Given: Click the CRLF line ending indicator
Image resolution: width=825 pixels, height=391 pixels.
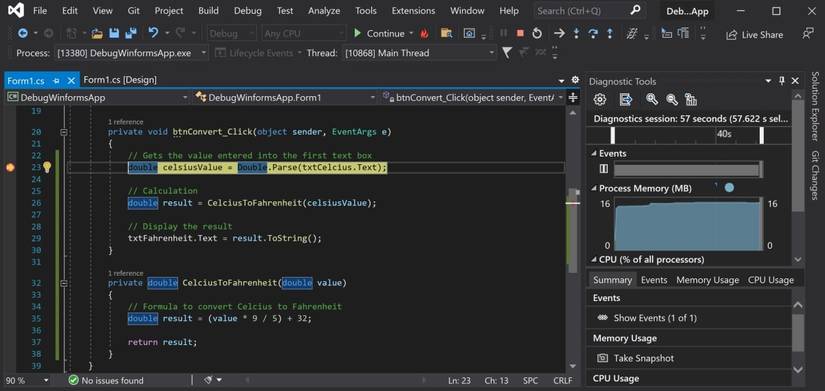Looking at the screenshot, I should pos(563,380).
